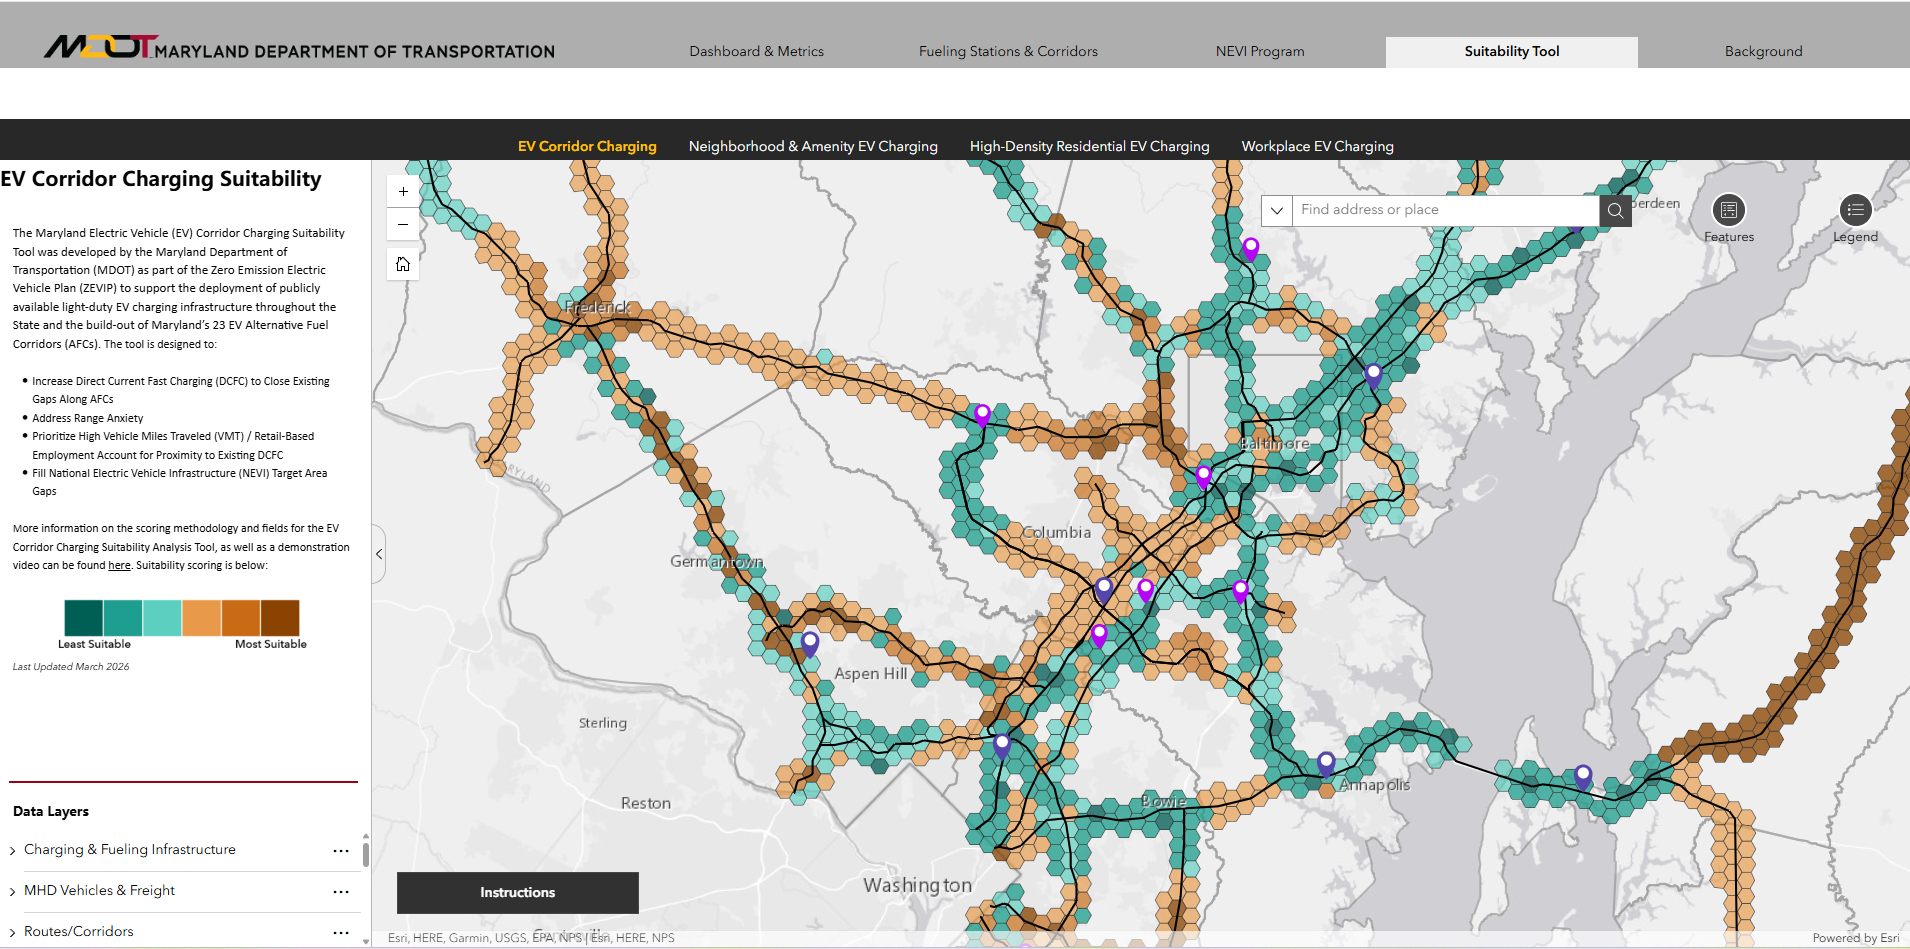Screen dimensions: 1910x949
Task: Click the Instructions button
Action: (517, 892)
